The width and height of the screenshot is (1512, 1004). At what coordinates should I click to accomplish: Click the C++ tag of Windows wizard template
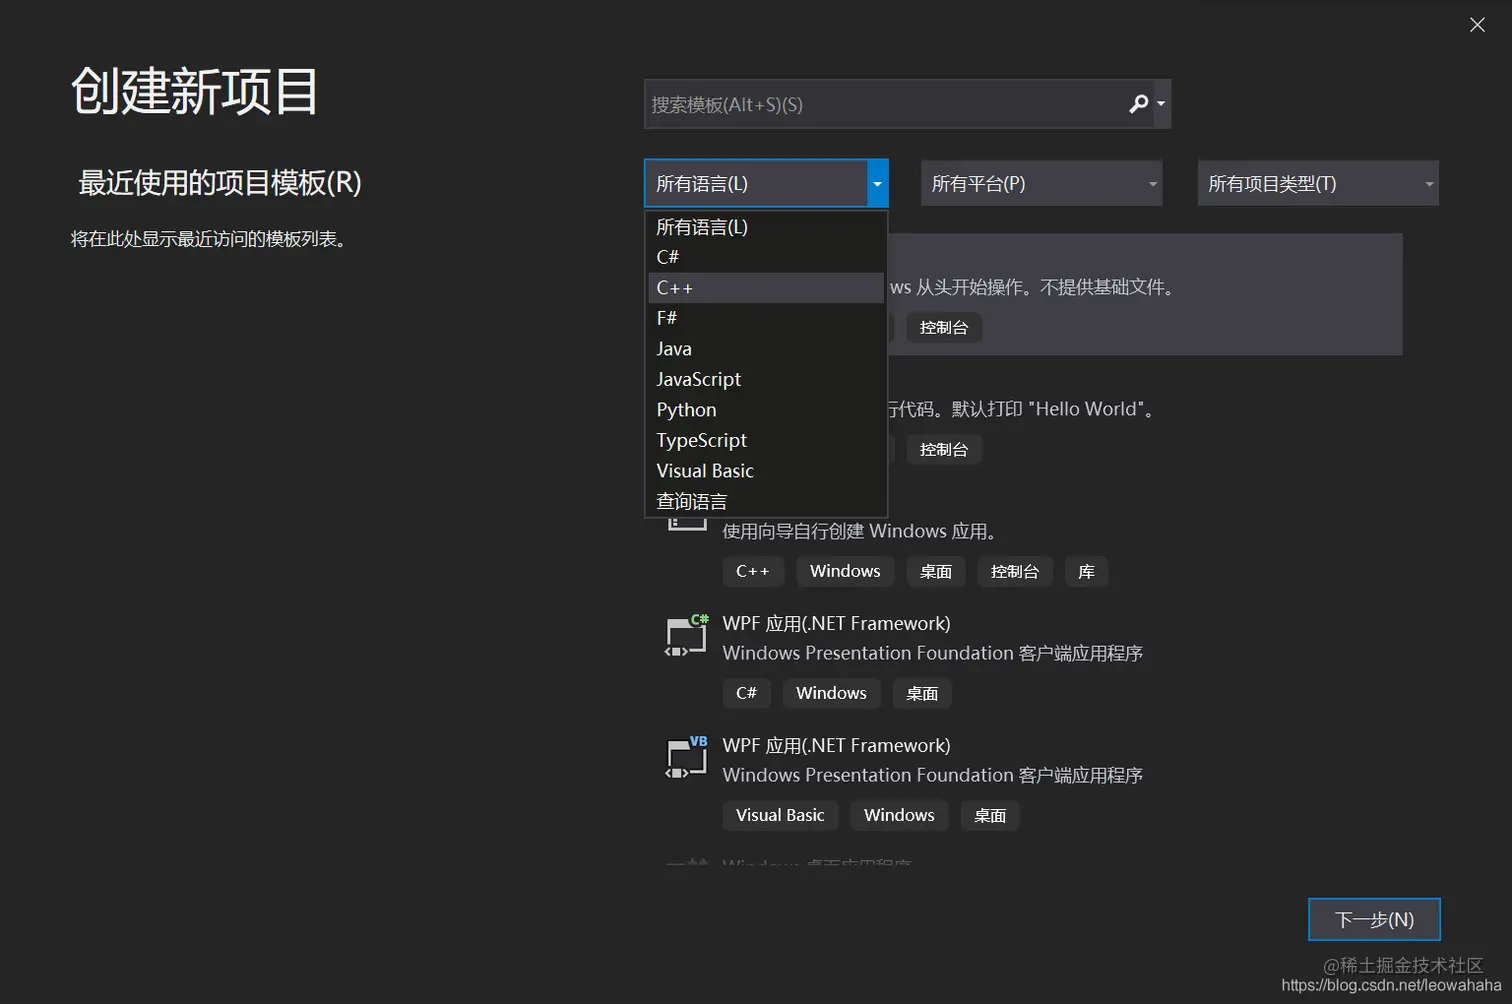[753, 571]
